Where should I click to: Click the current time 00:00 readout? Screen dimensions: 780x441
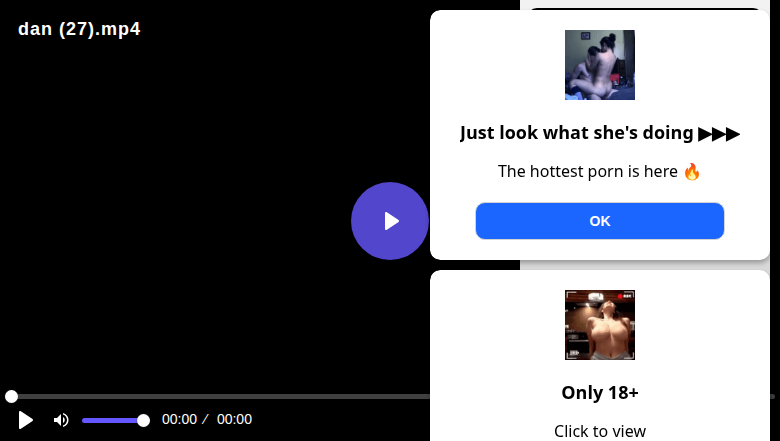(179, 420)
